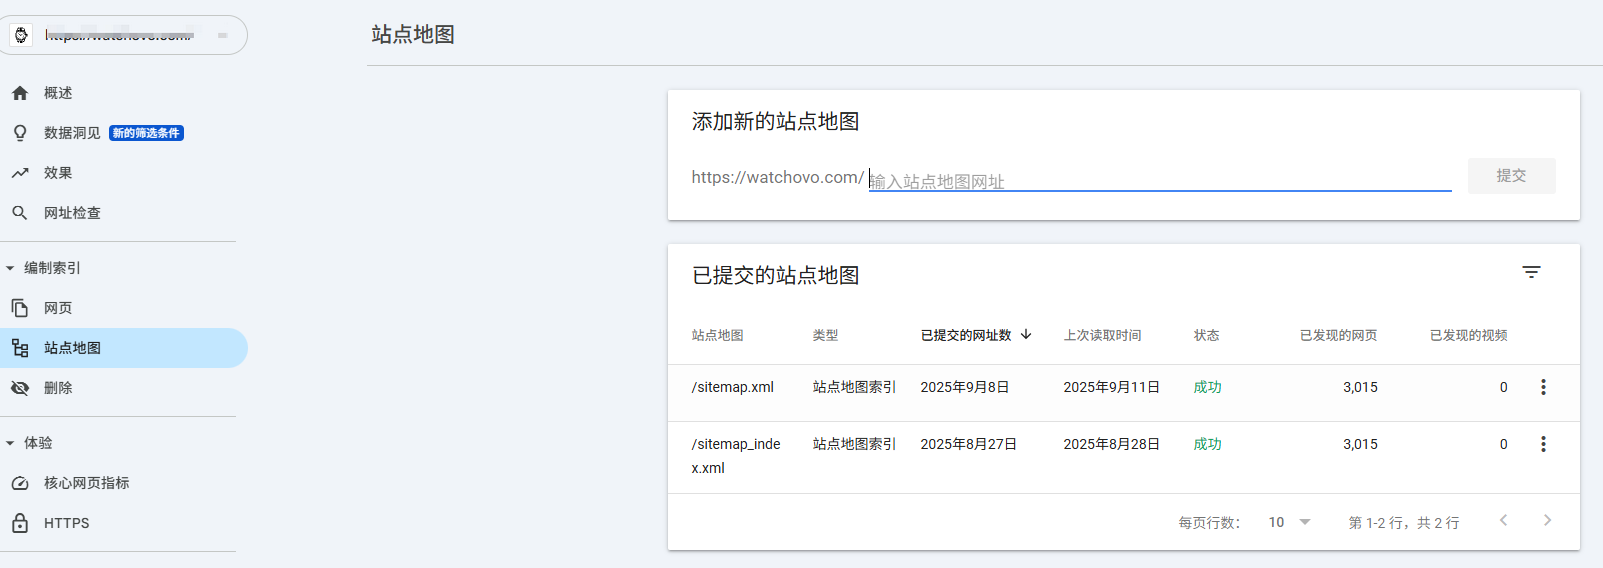Open the rows-per-page dropdown showing 10
The image size is (1603, 568).
click(1289, 522)
